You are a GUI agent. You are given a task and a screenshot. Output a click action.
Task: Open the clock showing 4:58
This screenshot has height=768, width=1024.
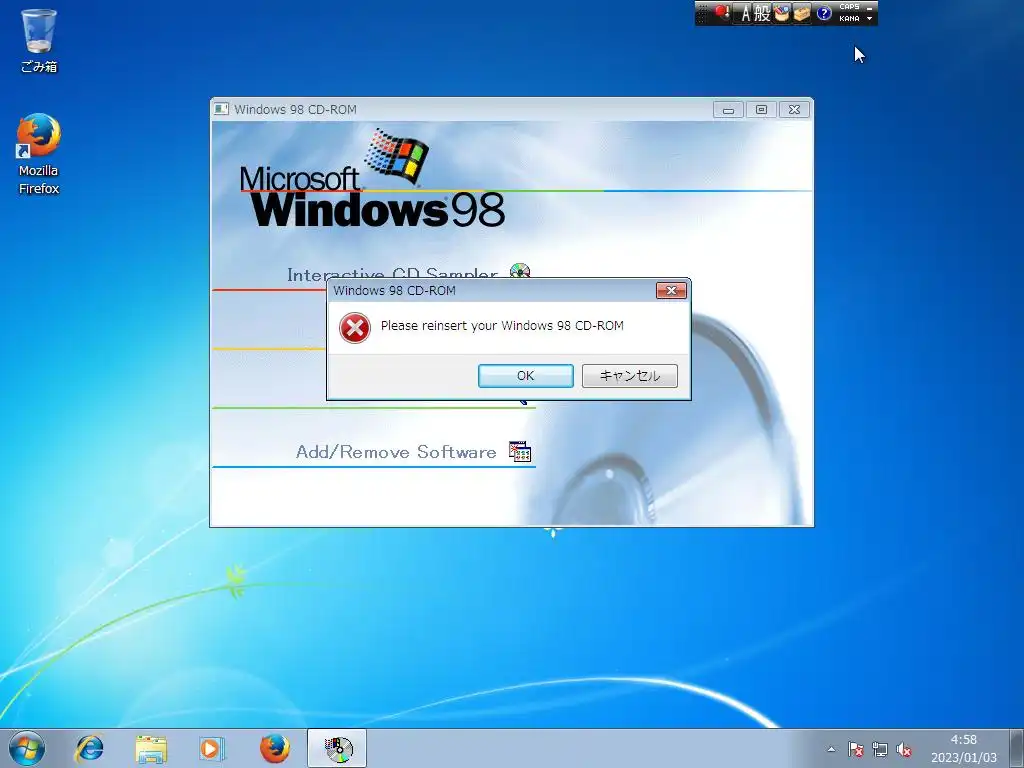(963, 748)
